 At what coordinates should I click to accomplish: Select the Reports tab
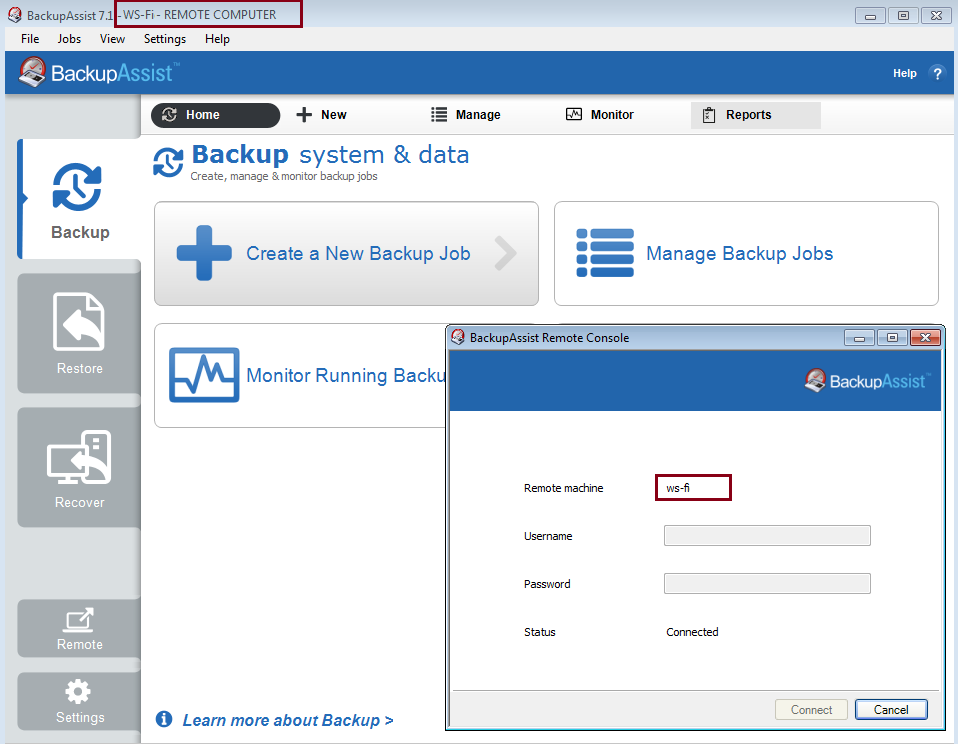point(756,115)
